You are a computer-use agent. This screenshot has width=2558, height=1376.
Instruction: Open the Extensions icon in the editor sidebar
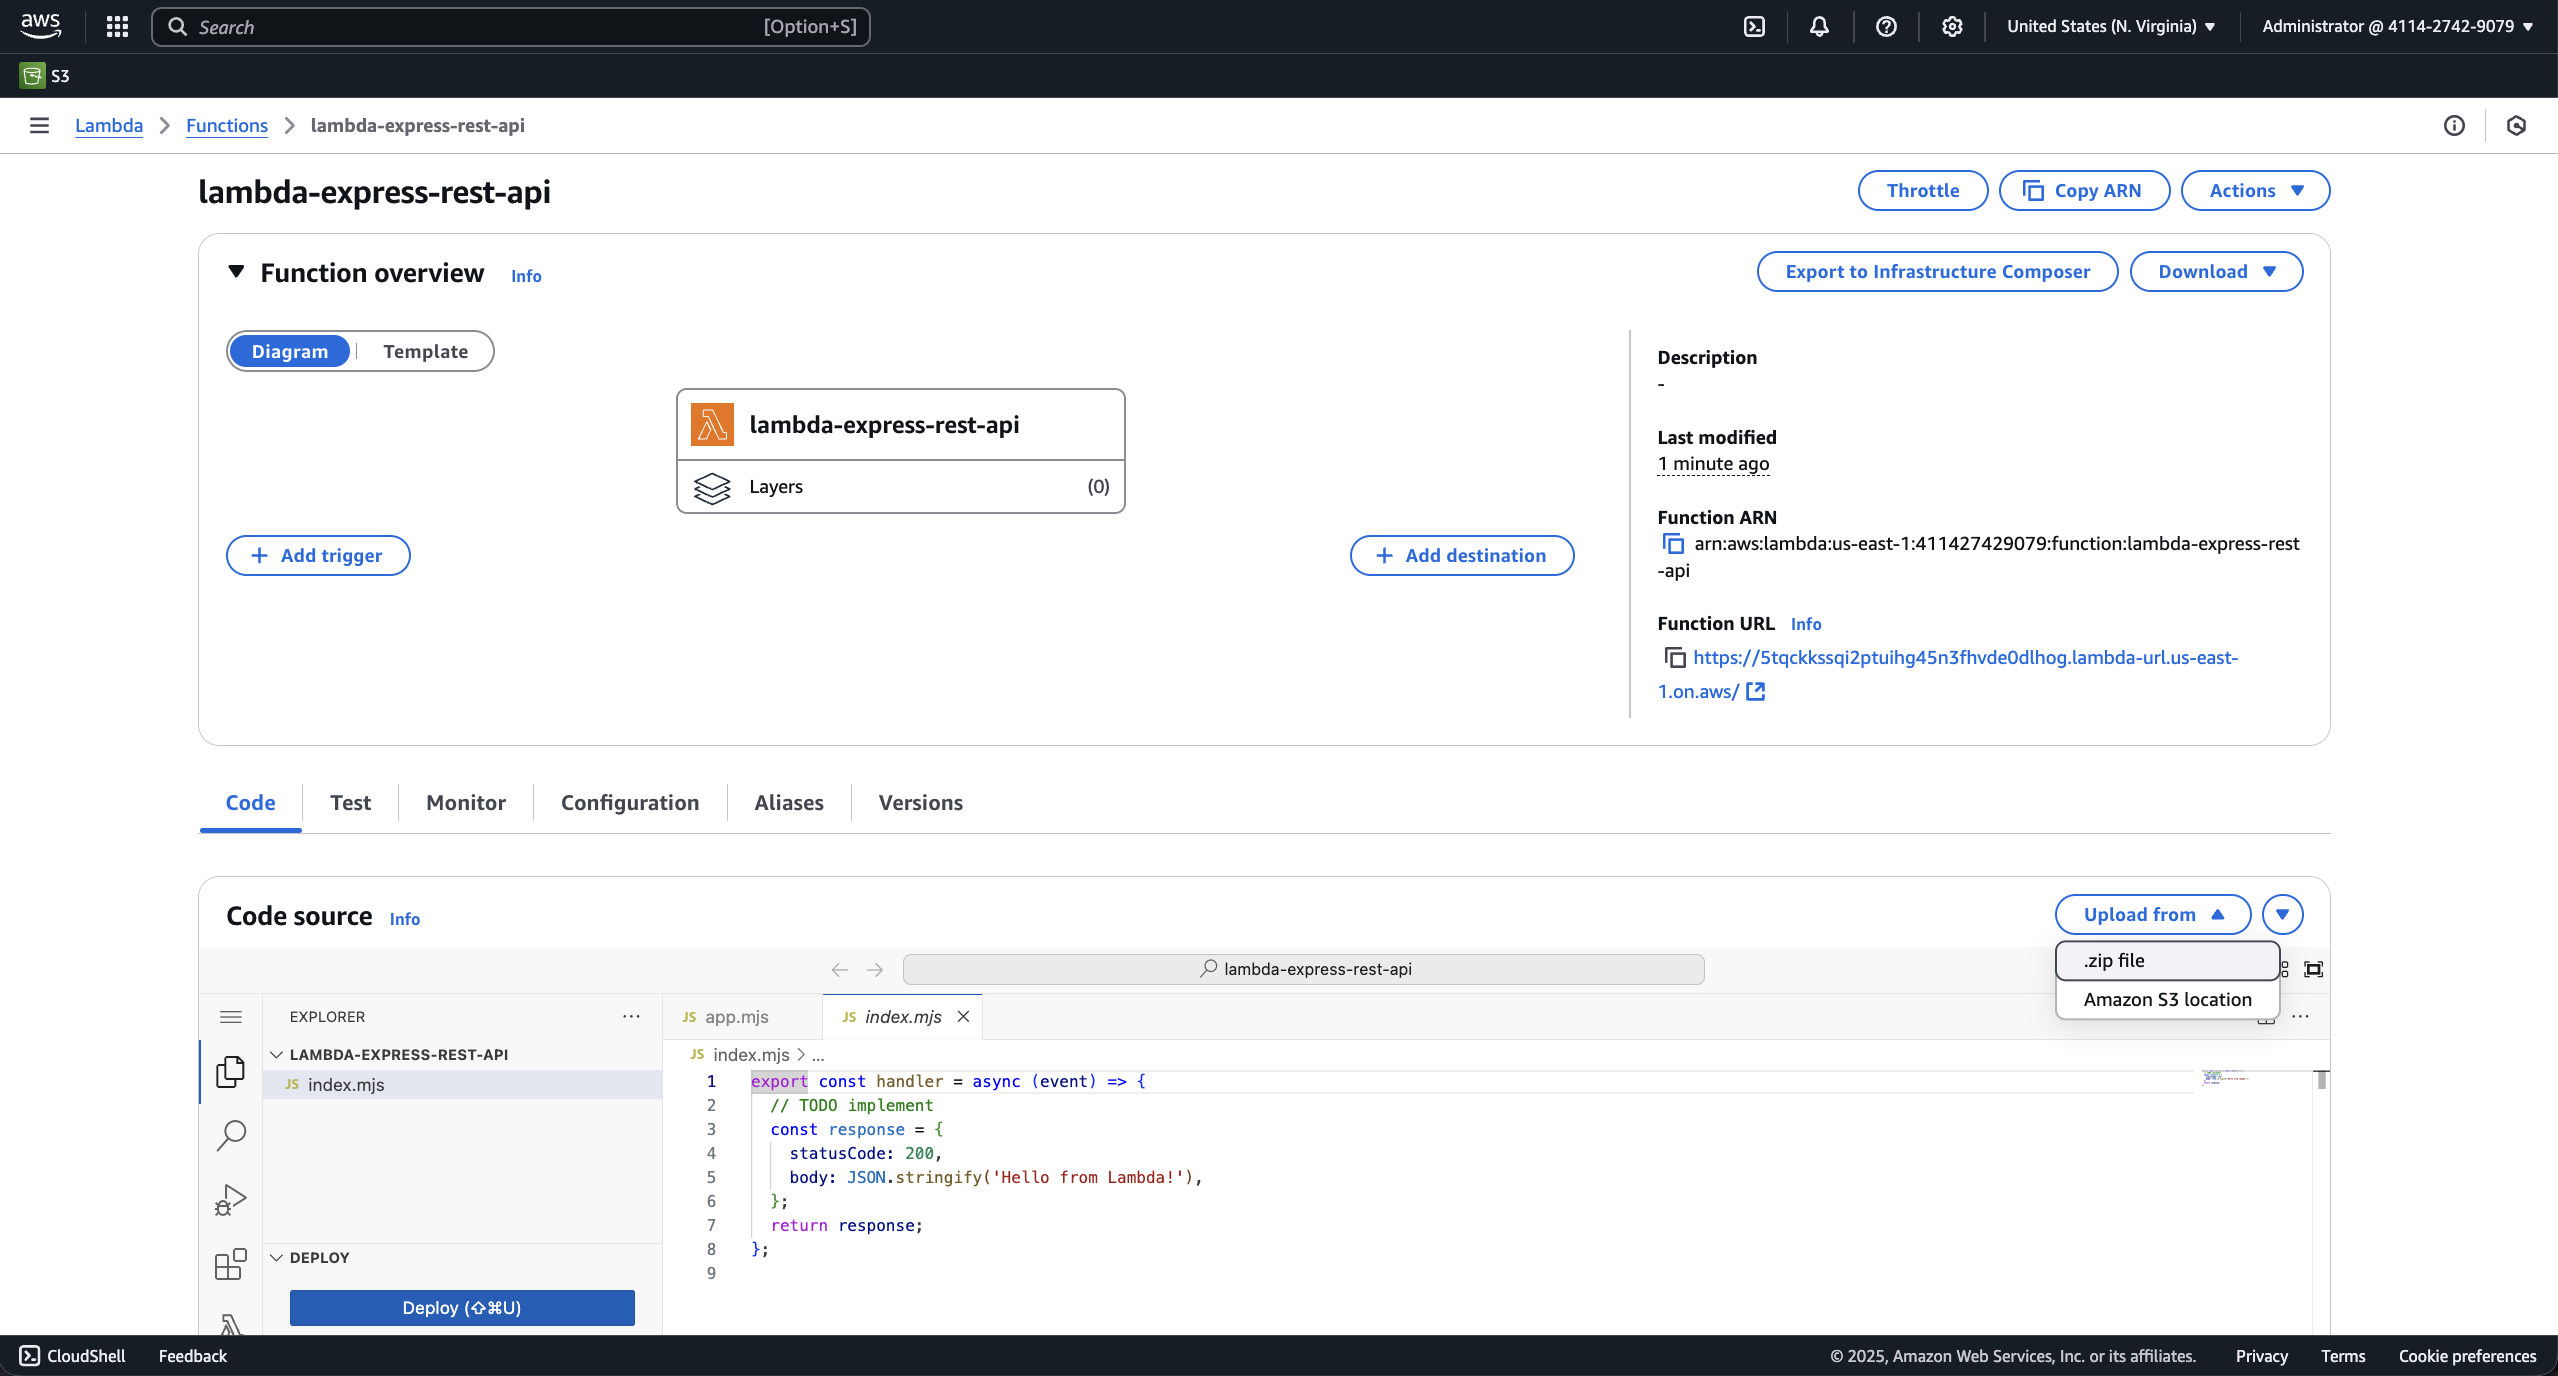[230, 1263]
